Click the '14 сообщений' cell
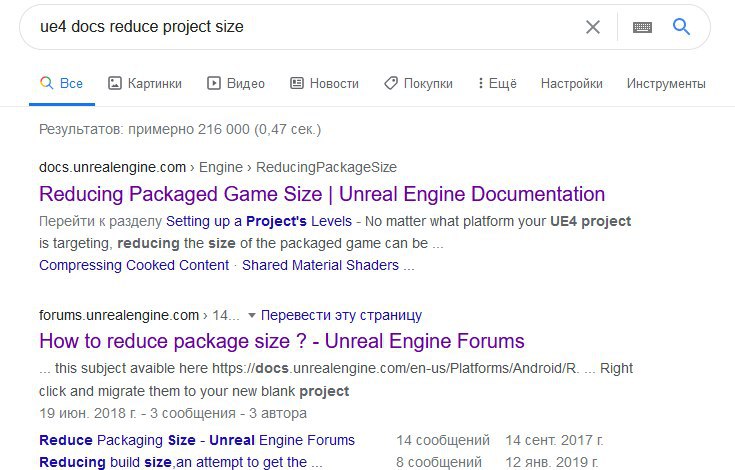 coord(443,440)
